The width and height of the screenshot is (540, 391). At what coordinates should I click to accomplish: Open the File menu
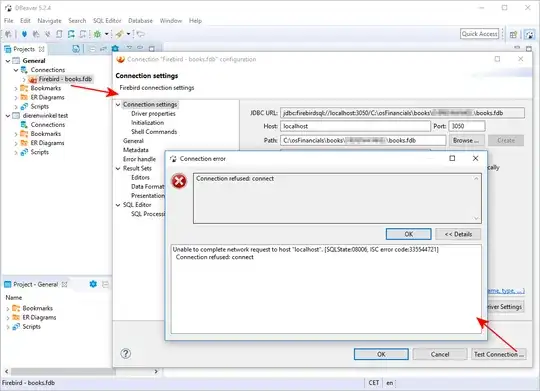9,21
